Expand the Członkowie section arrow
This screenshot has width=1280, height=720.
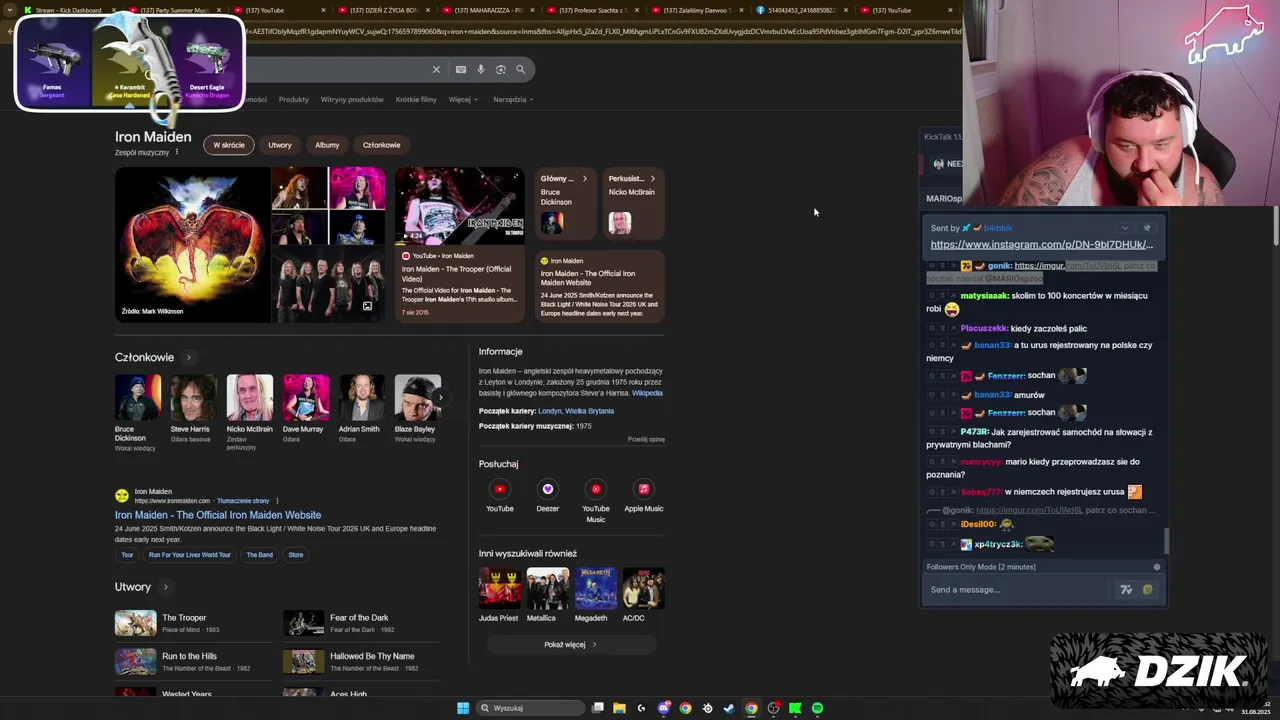188,357
